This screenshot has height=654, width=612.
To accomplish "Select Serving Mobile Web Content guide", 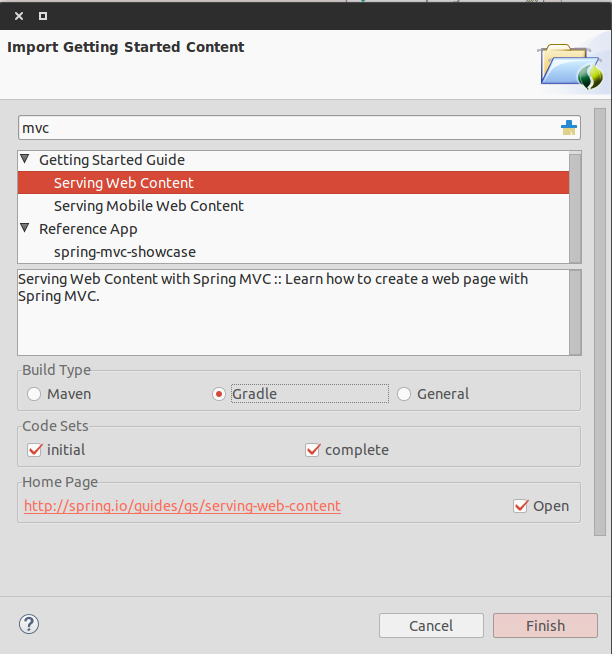I will point(293,206).
